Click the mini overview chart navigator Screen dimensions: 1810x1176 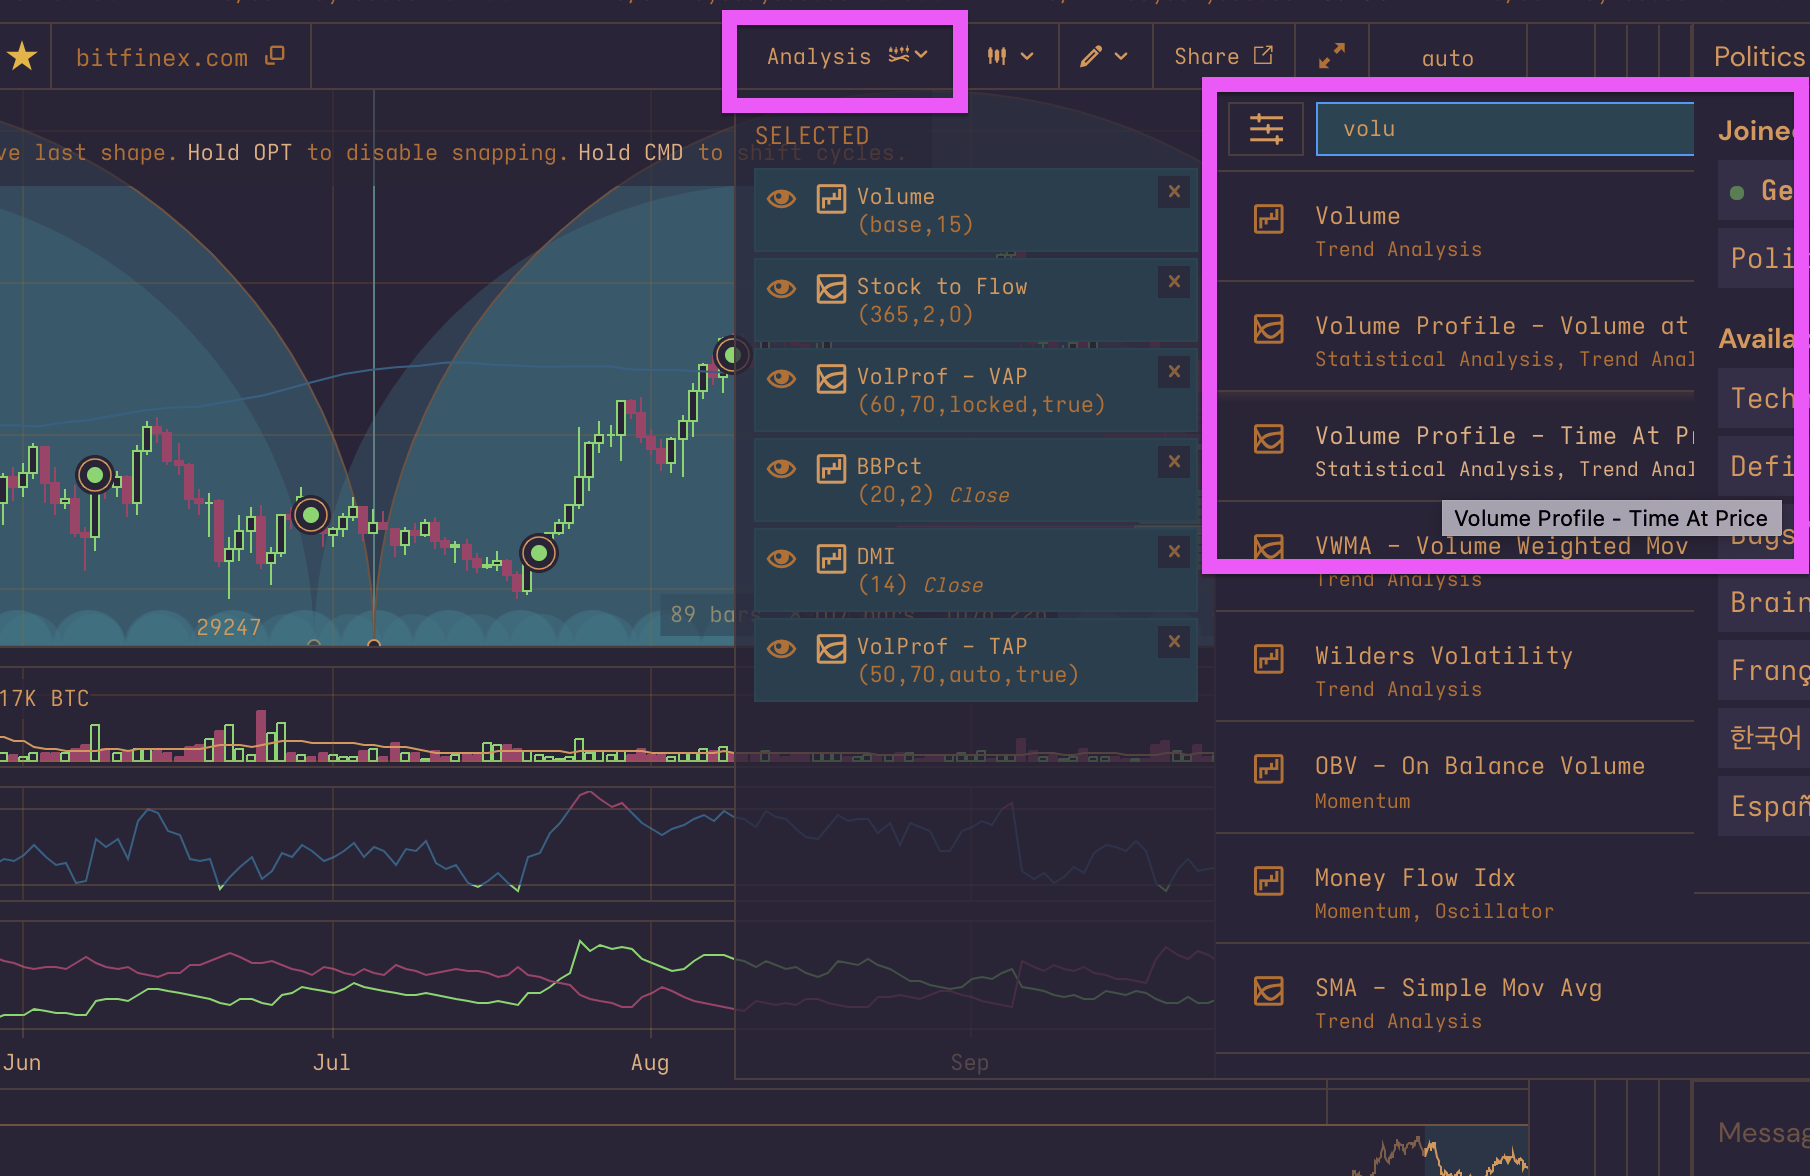click(1440, 1150)
